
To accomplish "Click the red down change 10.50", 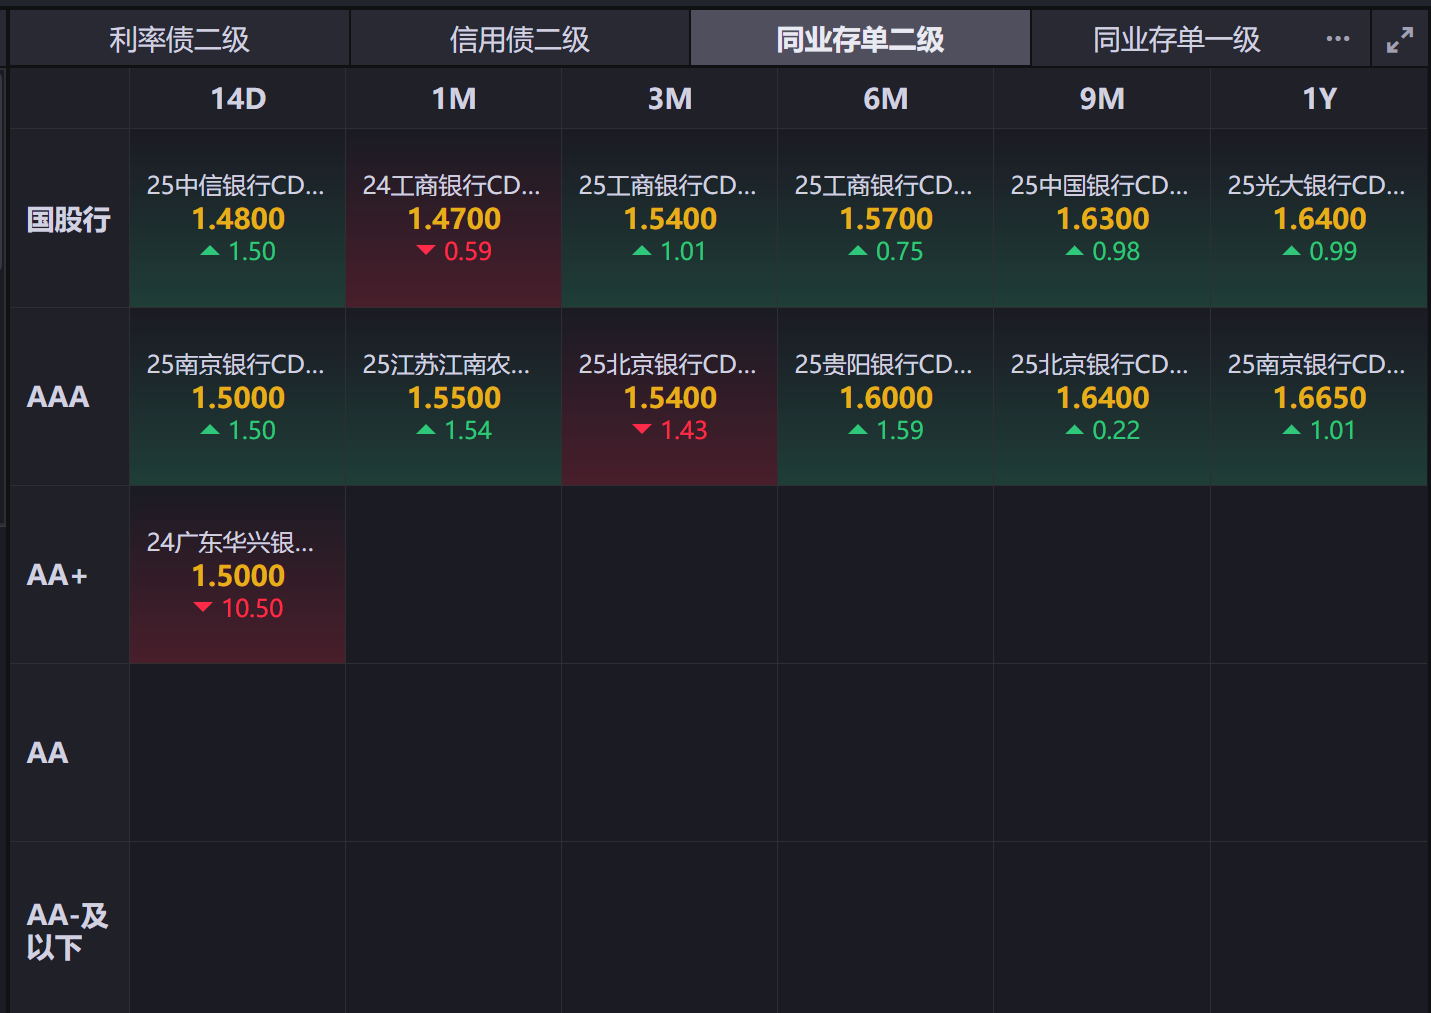I will [239, 609].
